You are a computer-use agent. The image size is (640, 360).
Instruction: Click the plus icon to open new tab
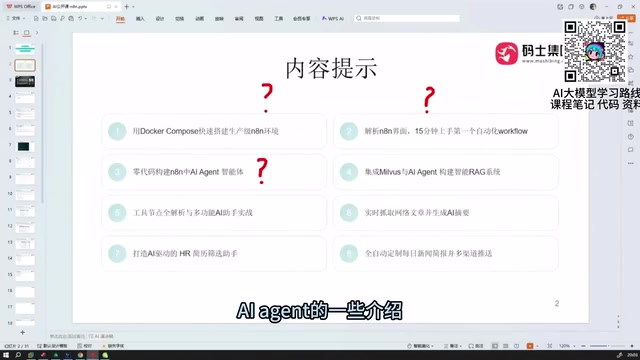pyautogui.click(x=127, y=7)
